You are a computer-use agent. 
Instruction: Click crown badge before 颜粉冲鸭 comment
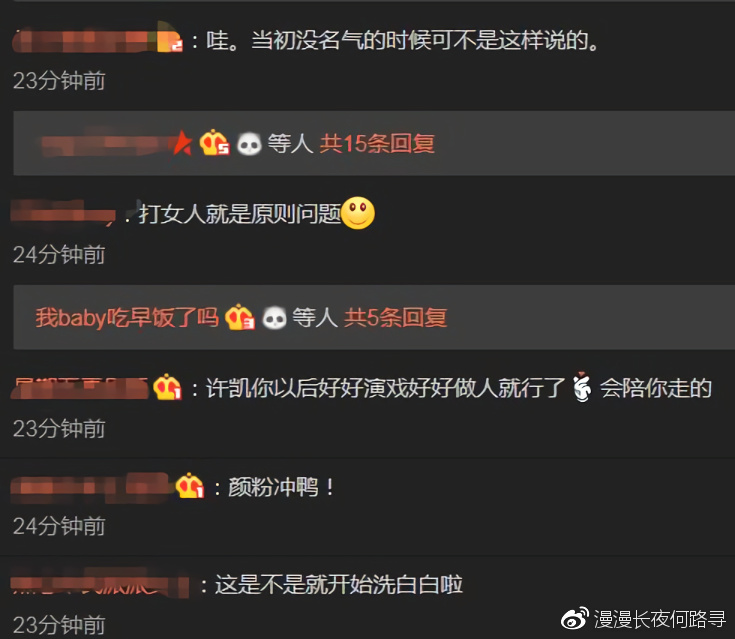pyautogui.click(x=190, y=486)
